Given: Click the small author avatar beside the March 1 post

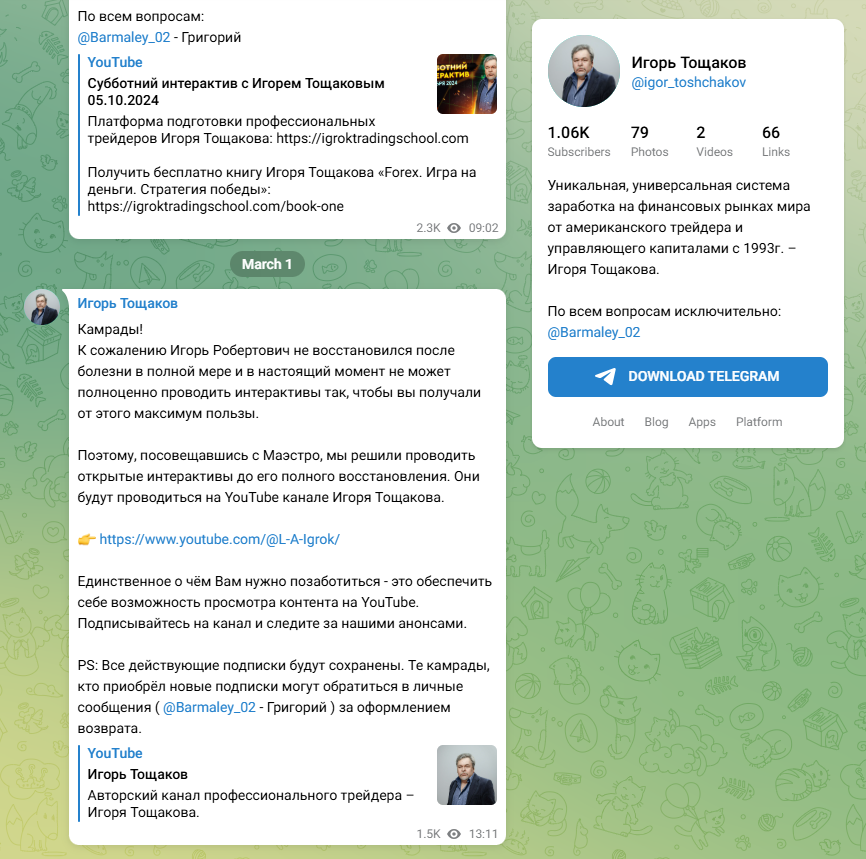Looking at the screenshot, I should 42,307.
